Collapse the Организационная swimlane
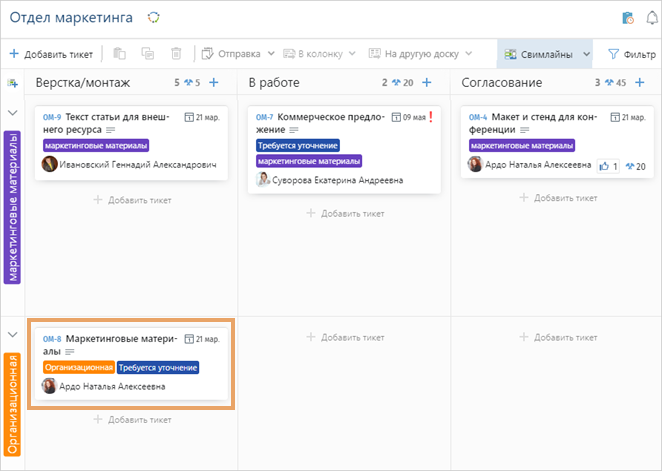Image resolution: width=662 pixels, height=471 pixels. click(x=13, y=334)
